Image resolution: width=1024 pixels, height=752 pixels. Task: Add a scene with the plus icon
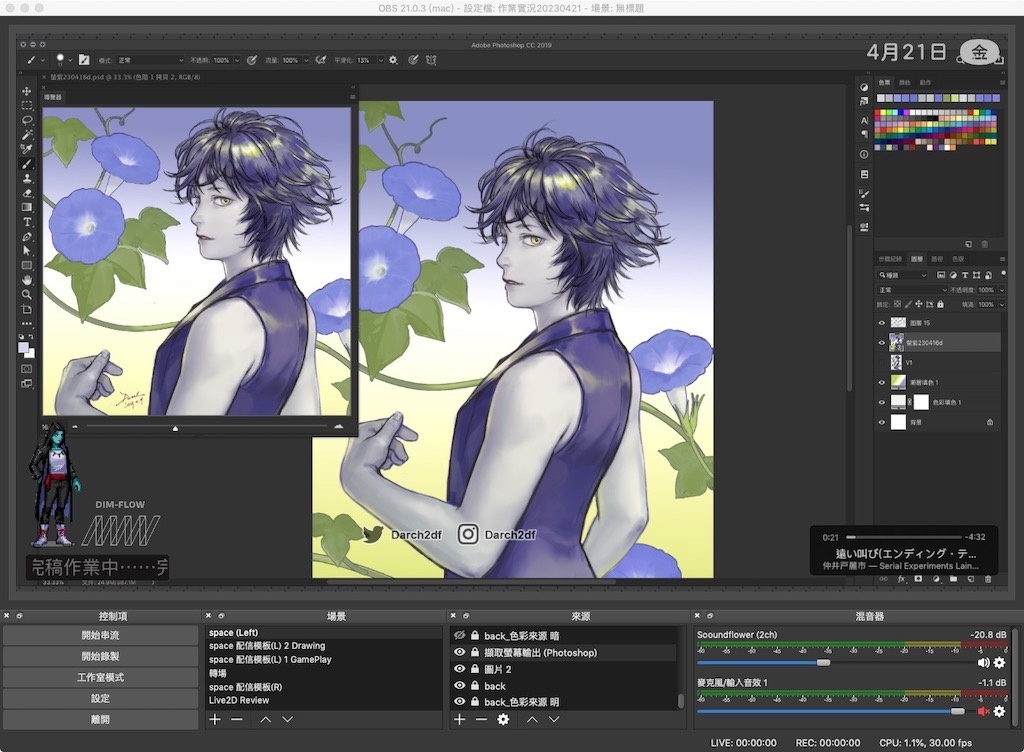tap(215, 719)
